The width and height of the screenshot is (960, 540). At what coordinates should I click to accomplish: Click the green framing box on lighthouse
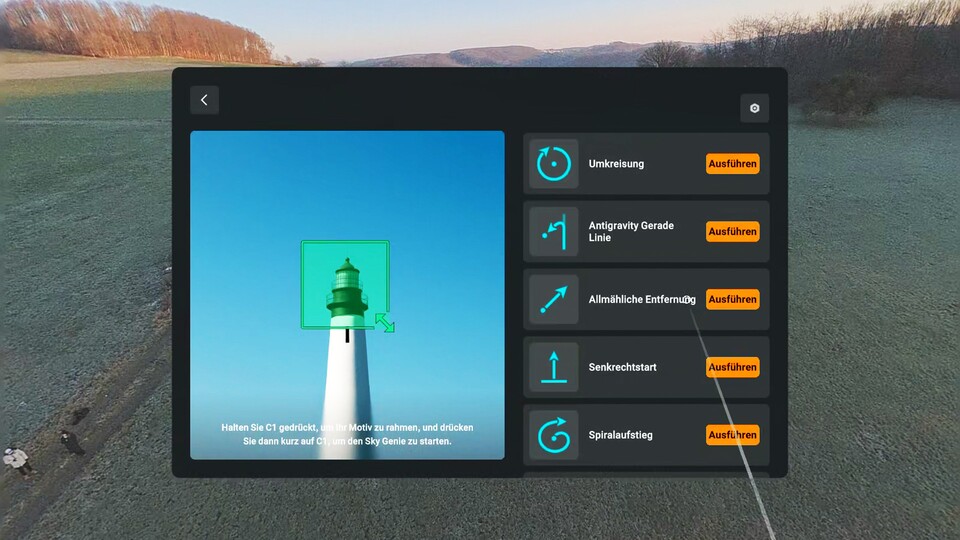coord(345,285)
